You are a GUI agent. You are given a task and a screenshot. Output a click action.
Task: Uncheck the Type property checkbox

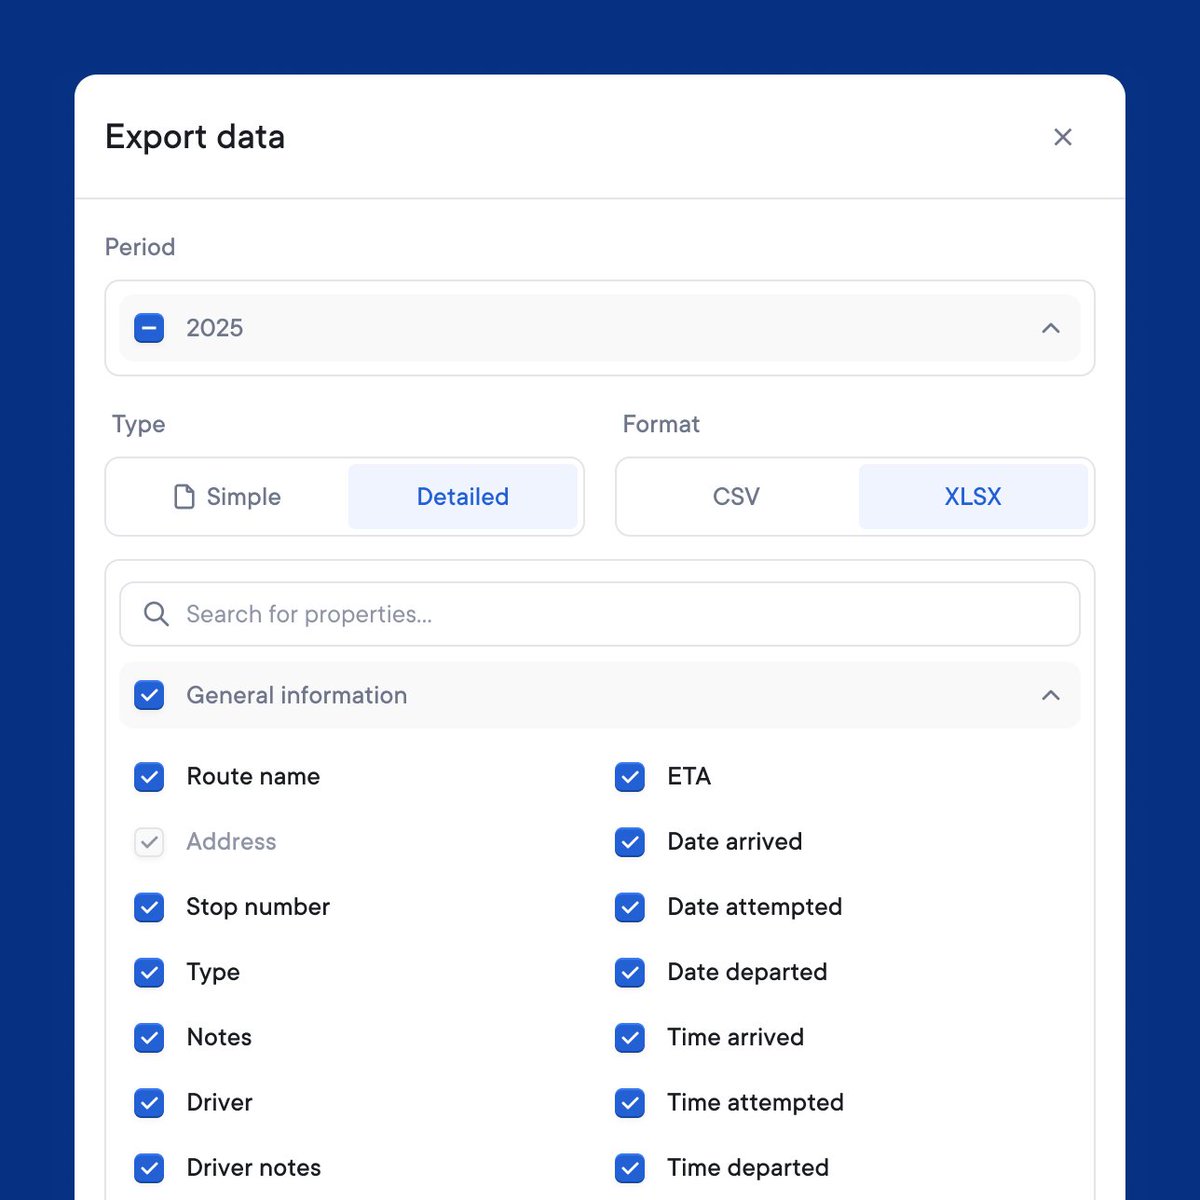149,972
